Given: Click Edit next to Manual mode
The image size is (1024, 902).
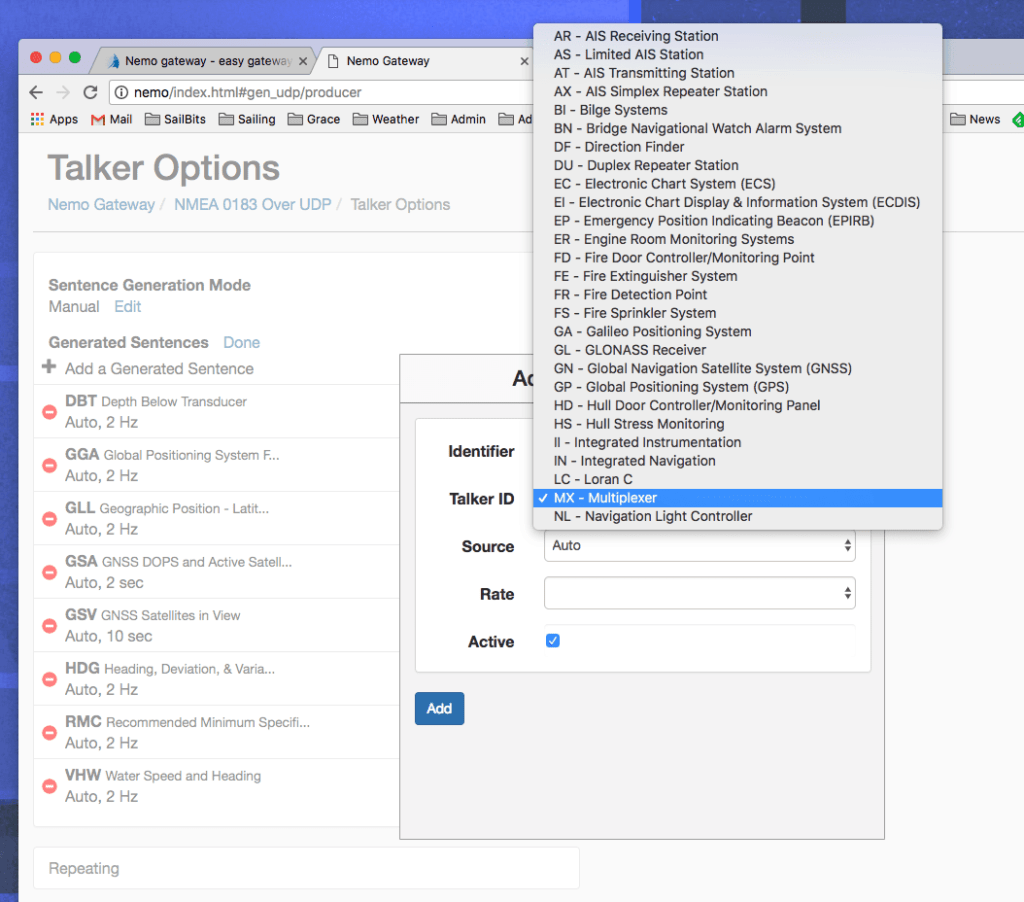Looking at the screenshot, I should point(127,306).
